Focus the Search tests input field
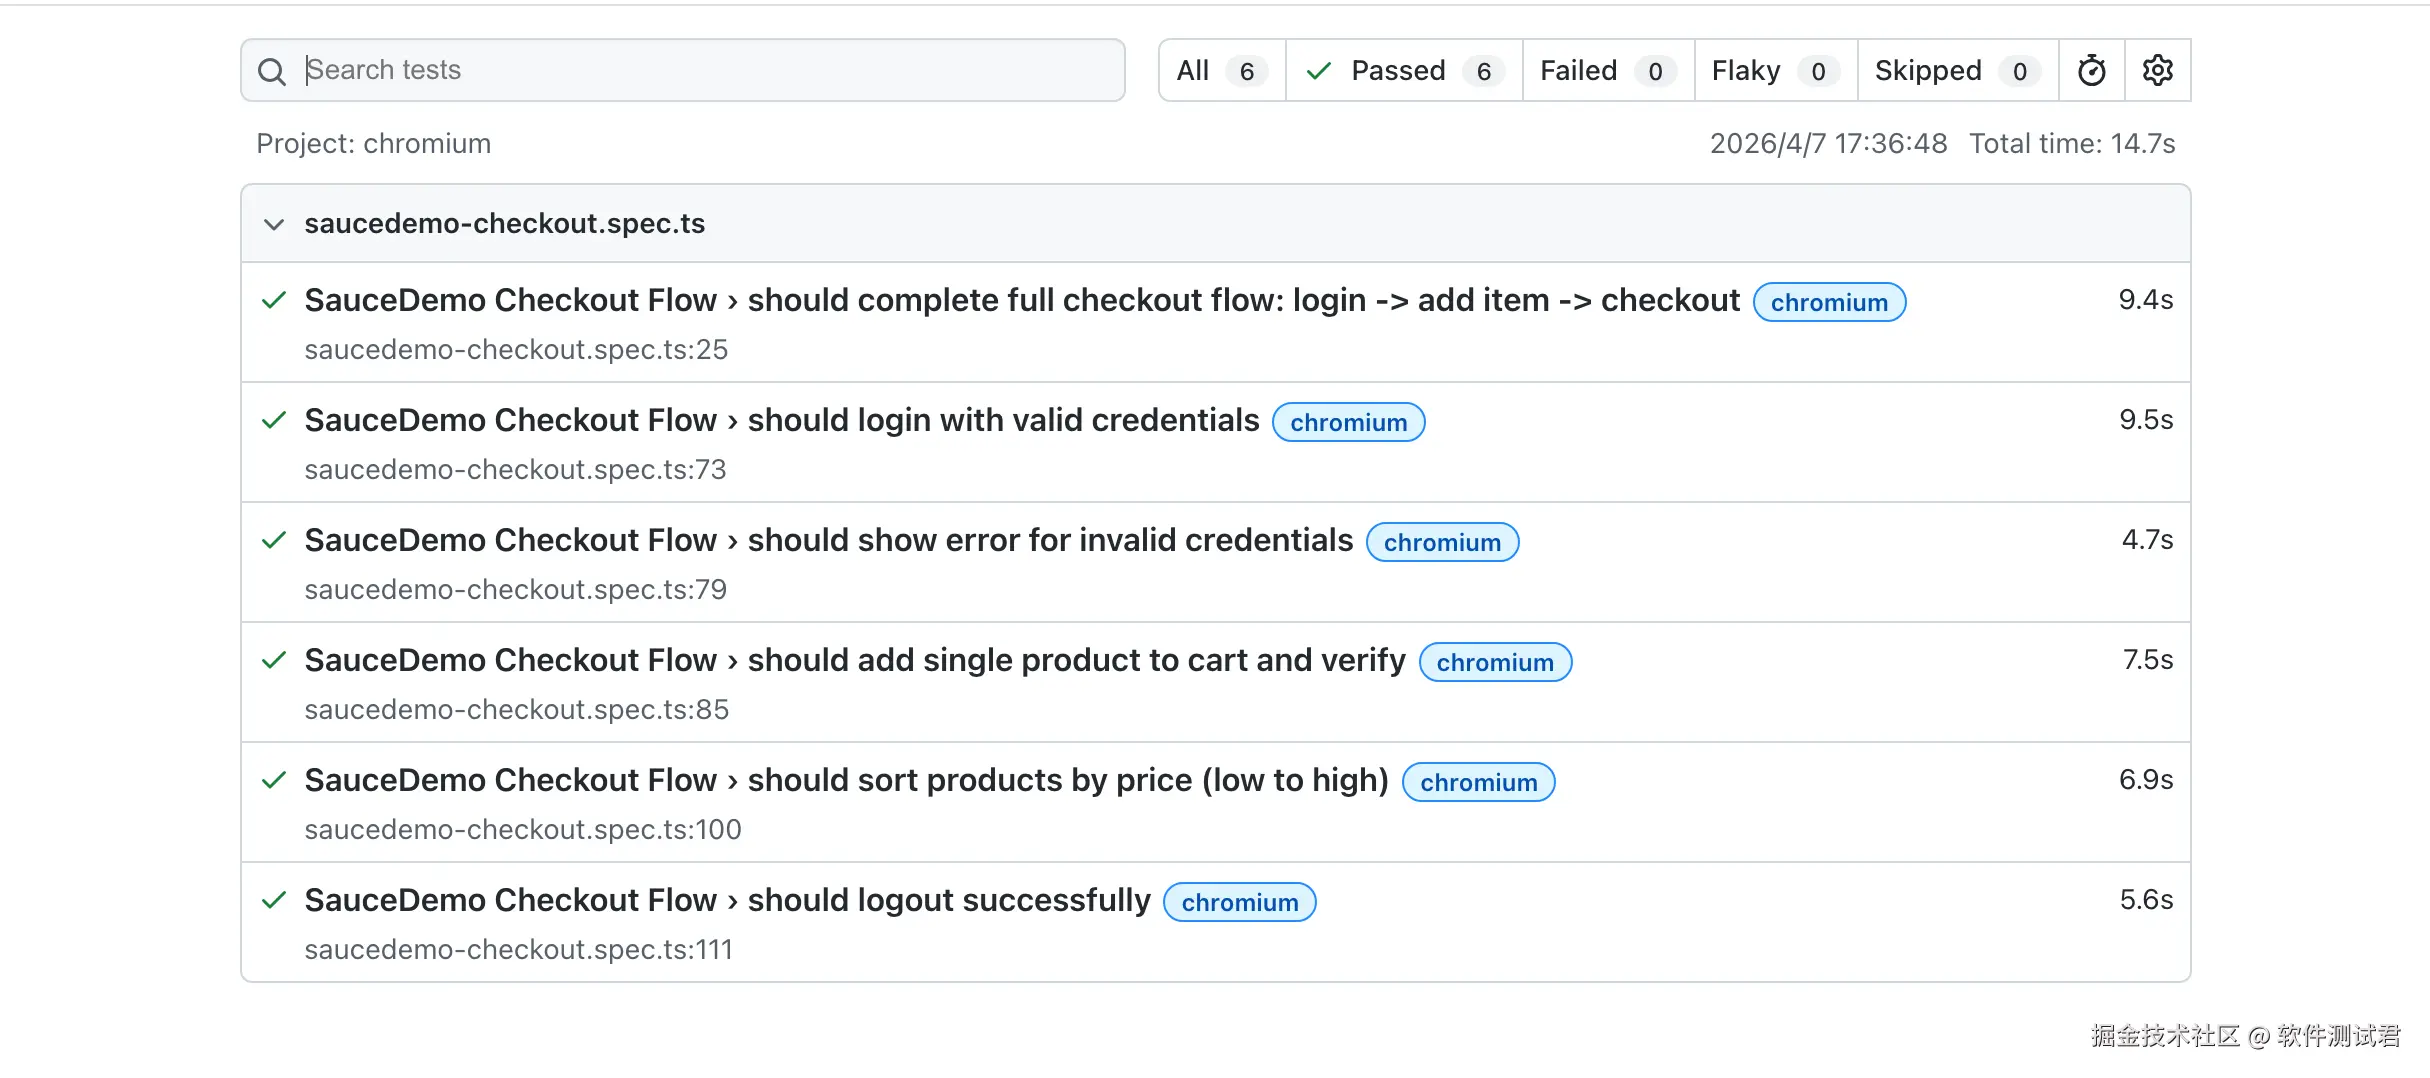2430x1078 pixels. tap(710, 71)
